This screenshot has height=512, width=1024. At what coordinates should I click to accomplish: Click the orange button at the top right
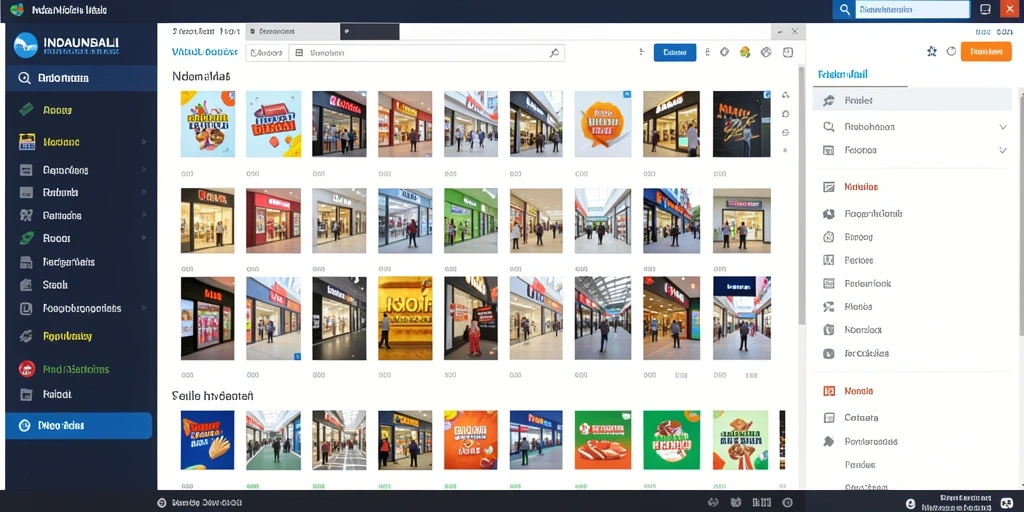(x=985, y=52)
